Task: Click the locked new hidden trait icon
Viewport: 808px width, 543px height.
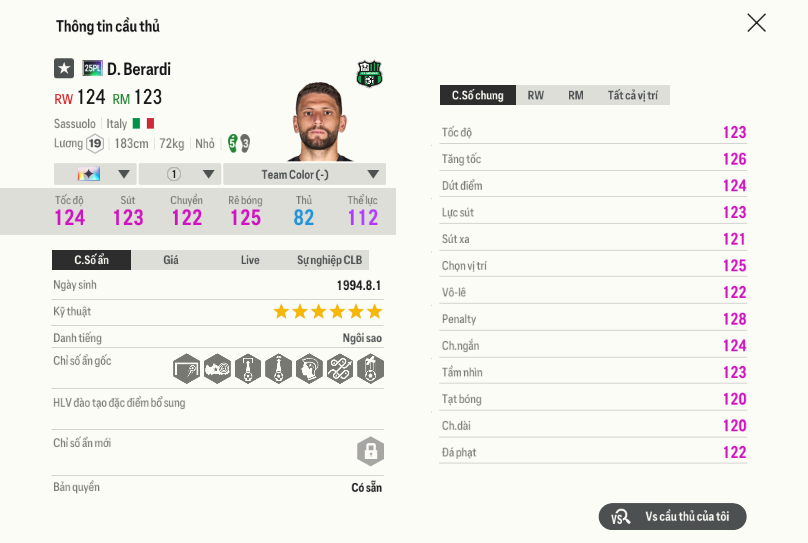Action: [370, 451]
